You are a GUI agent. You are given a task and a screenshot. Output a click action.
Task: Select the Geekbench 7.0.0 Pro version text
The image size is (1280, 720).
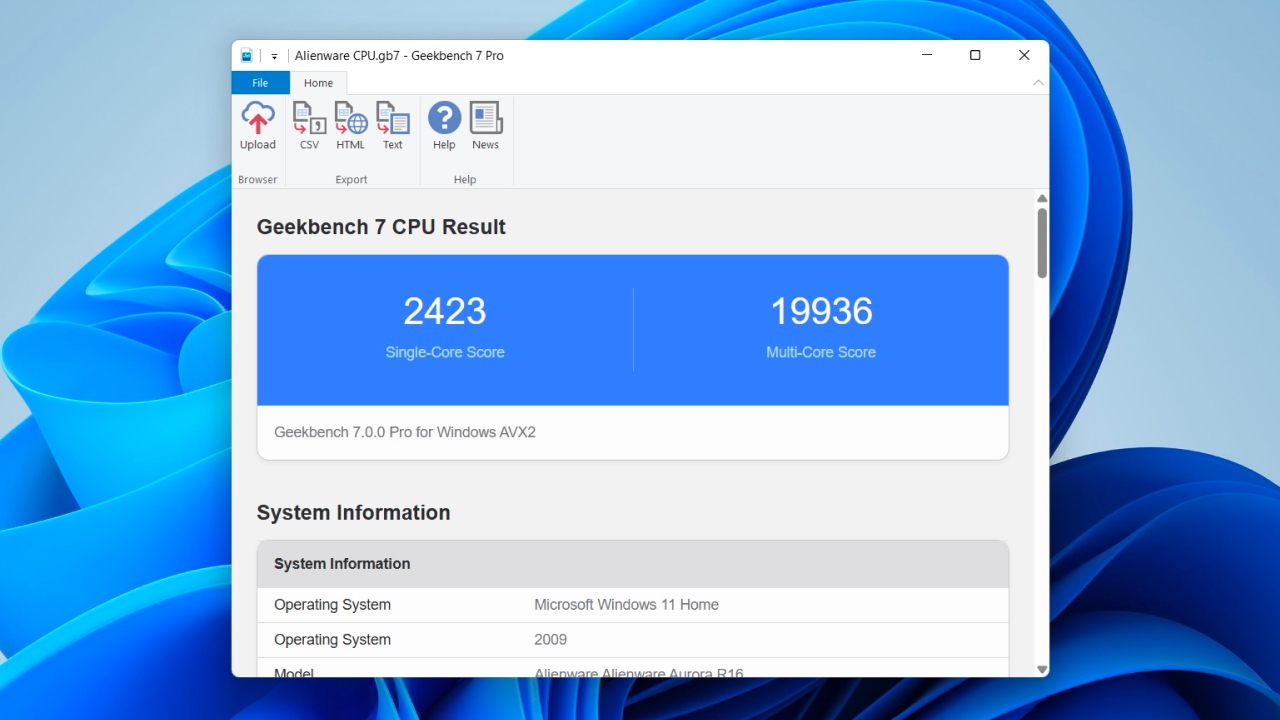click(x=405, y=432)
